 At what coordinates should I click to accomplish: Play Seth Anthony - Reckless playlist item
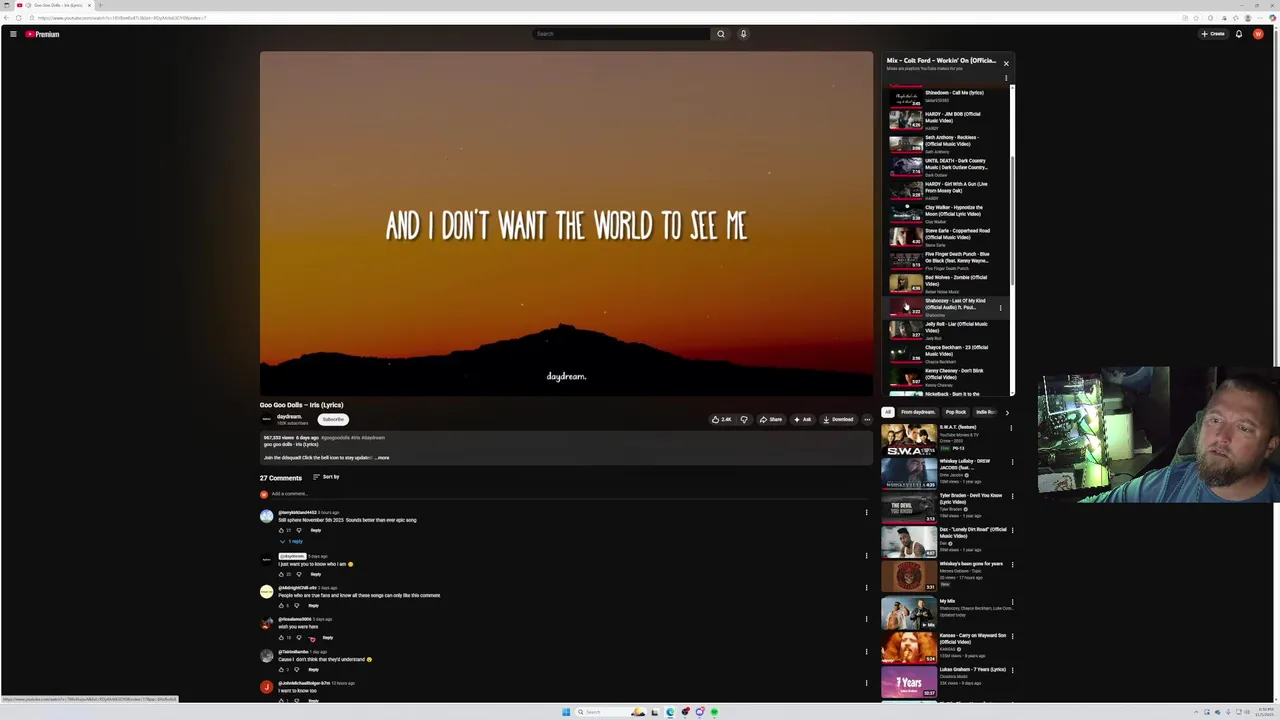pos(945,144)
